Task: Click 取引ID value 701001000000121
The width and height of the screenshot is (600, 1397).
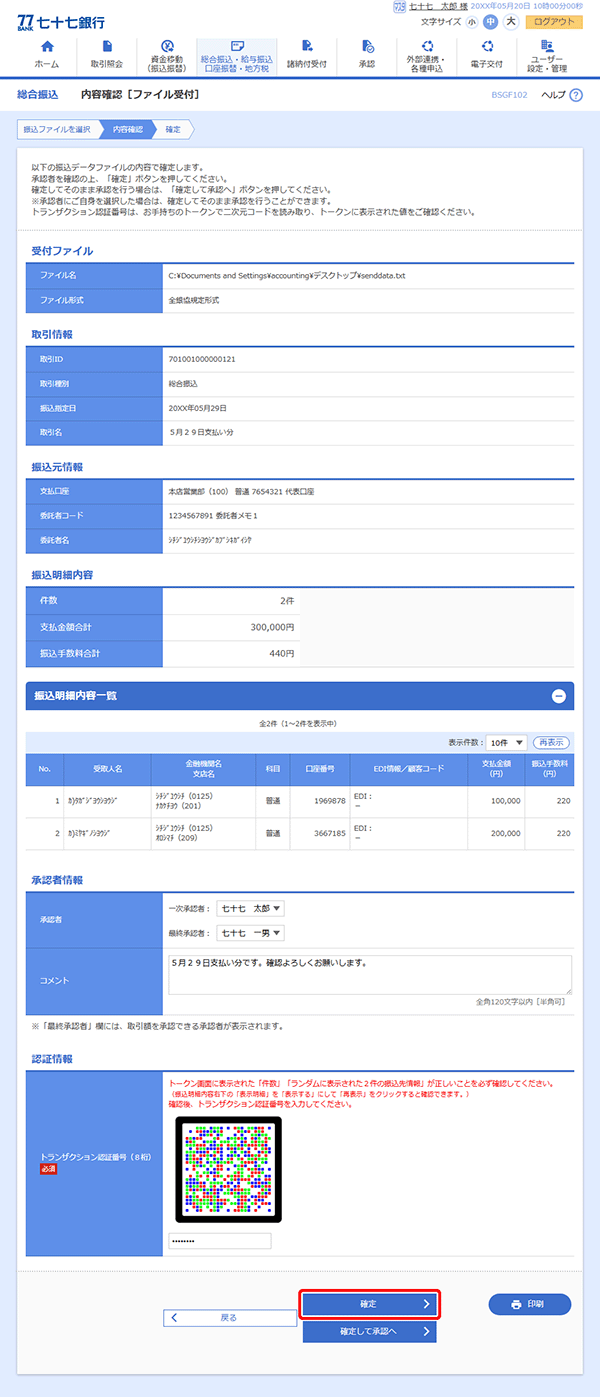Action: pos(203,358)
